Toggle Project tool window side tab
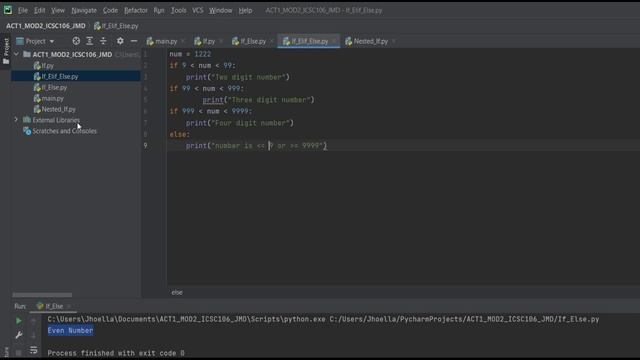640x360 pixels. (6, 51)
